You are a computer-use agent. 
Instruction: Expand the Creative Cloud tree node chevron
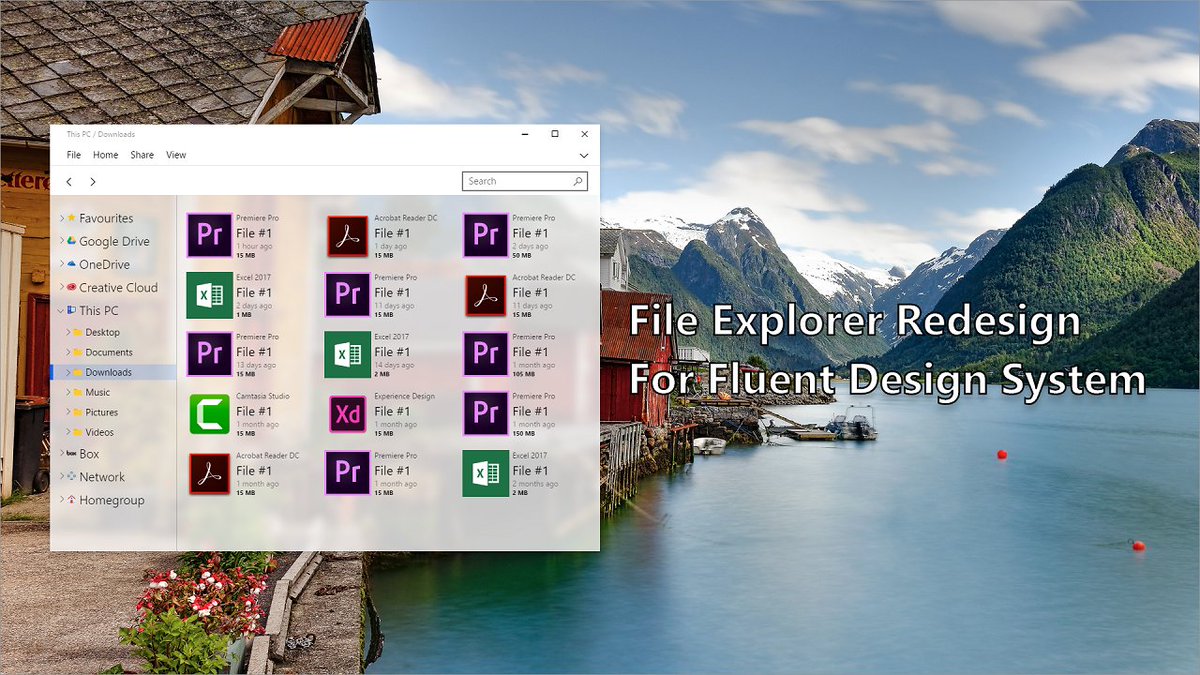coord(61,287)
